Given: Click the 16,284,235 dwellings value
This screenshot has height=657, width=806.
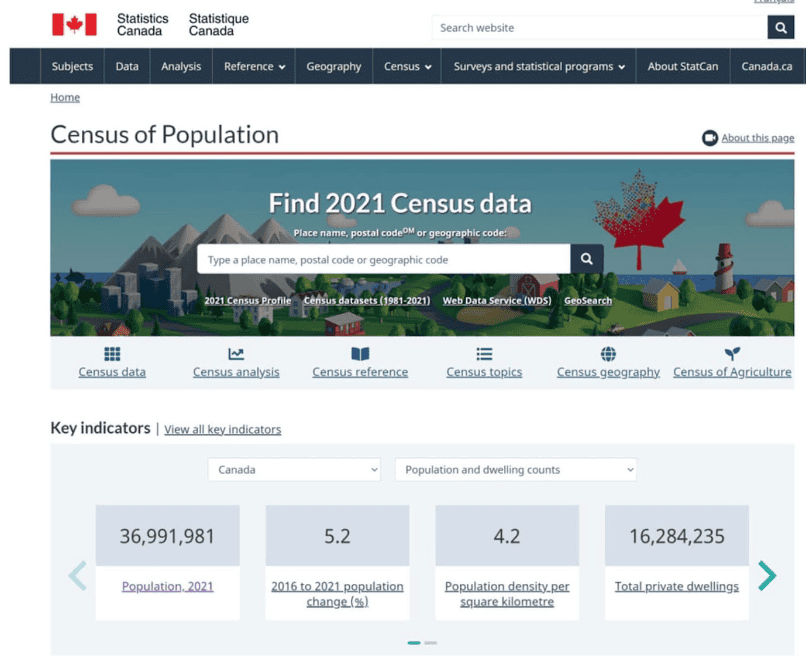Looking at the screenshot, I should [x=677, y=536].
